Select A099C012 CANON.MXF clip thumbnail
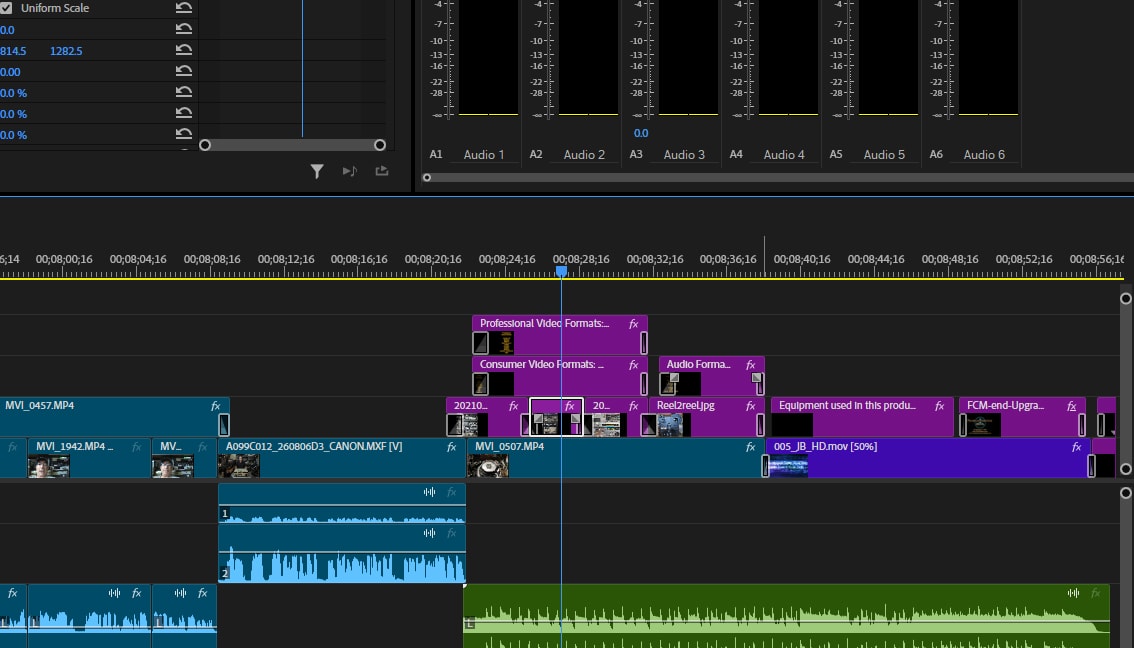The width and height of the screenshot is (1134, 648). [x=239, y=466]
